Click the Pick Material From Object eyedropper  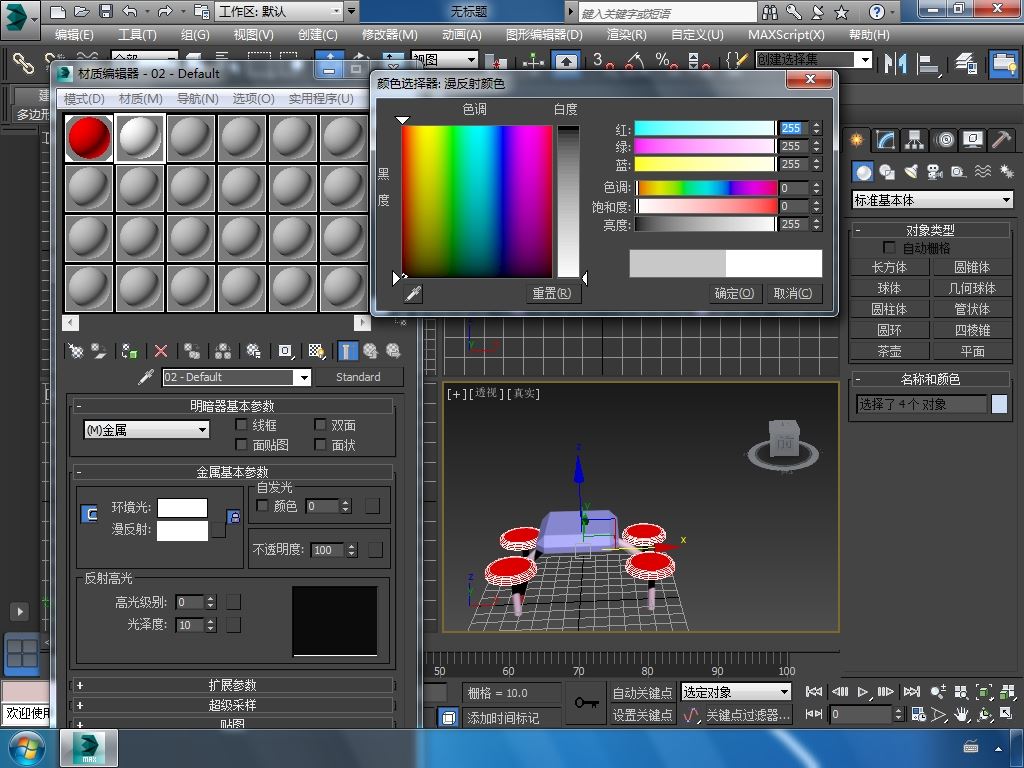click(146, 377)
